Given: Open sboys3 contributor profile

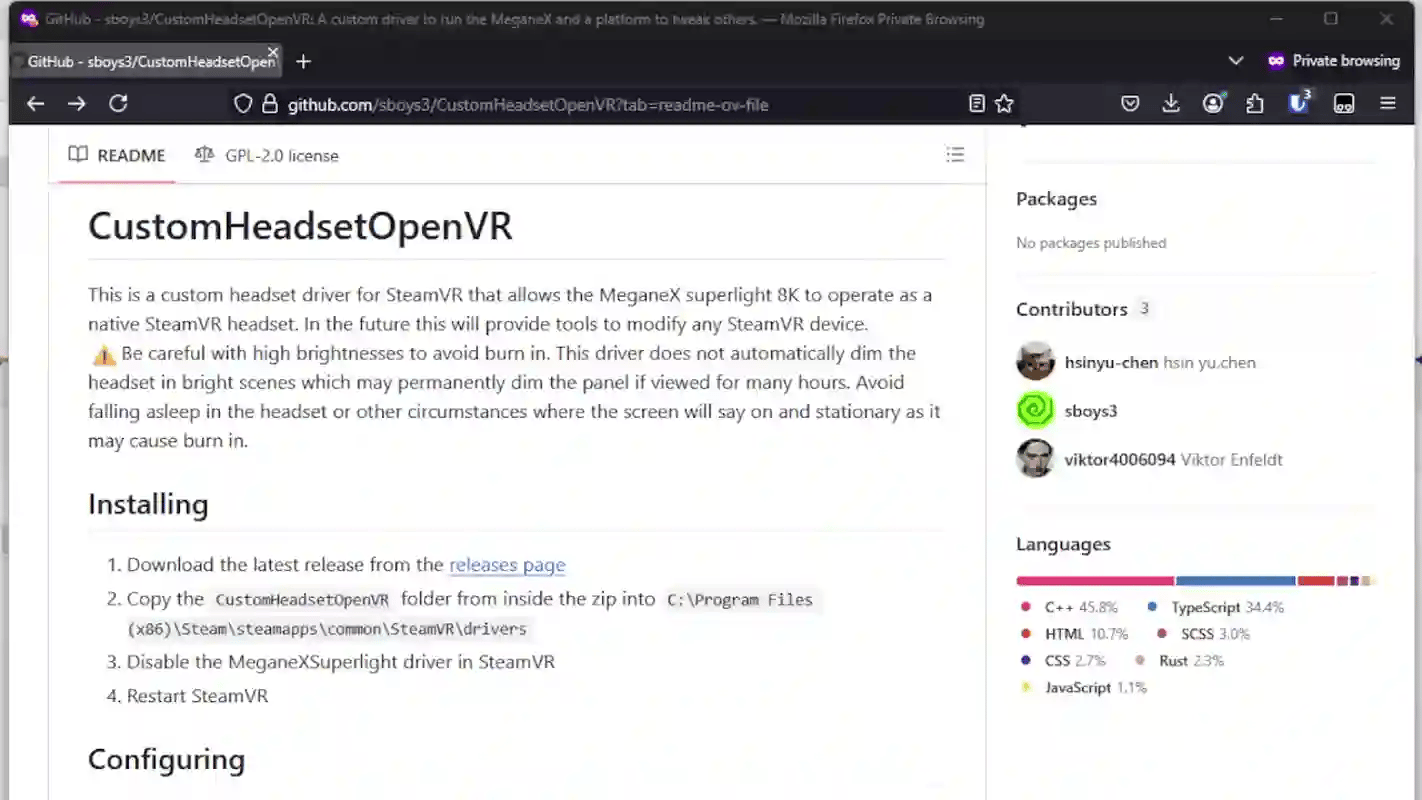Looking at the screenshot, I should tap(1091, 411).
